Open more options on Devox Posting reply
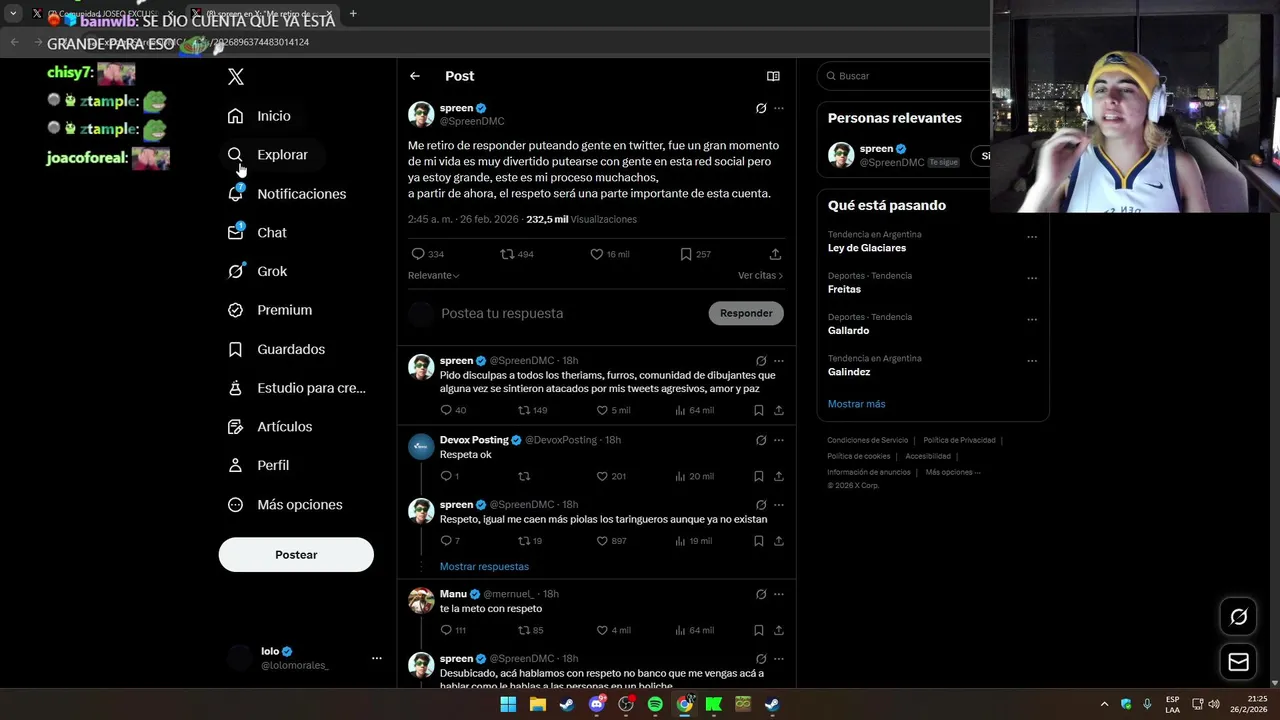Image resolution: width=1280 pixels, height=720 pixels. (779, 440)
